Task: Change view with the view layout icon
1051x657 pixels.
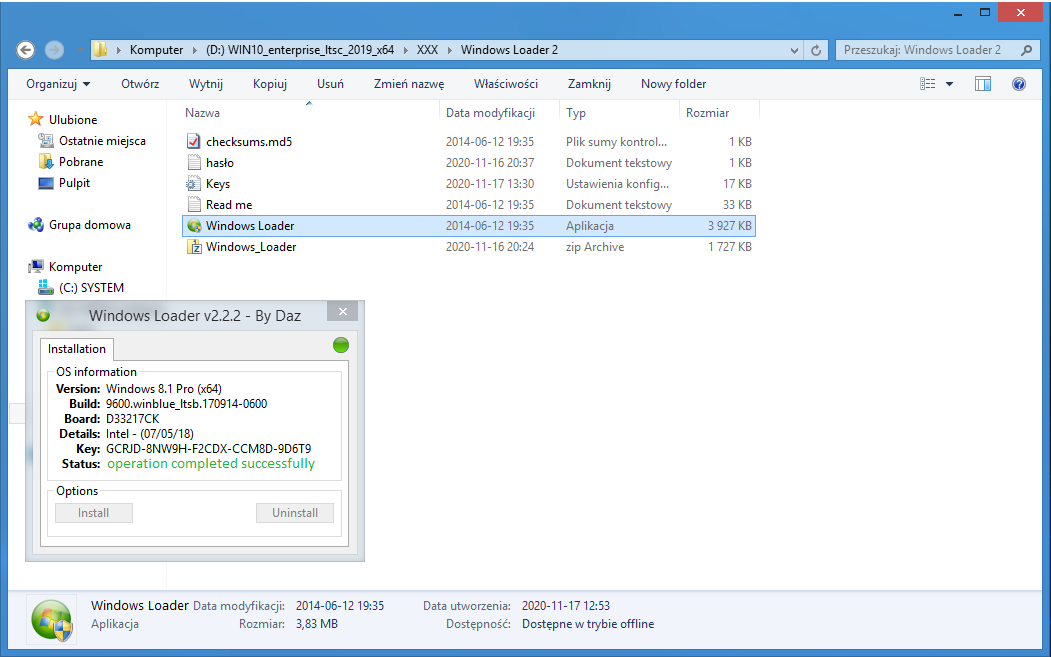Action: coord(928,84)
